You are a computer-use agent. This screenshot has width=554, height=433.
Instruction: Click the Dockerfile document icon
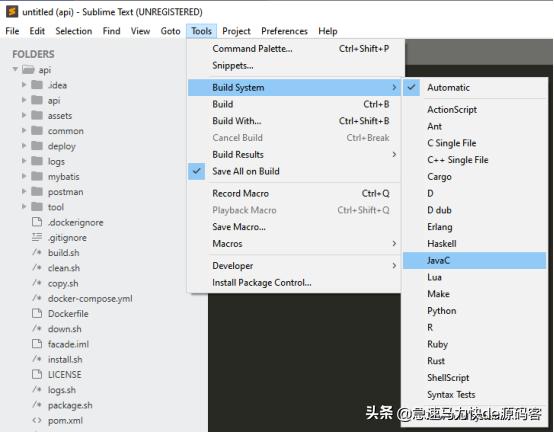click(37, 313)
